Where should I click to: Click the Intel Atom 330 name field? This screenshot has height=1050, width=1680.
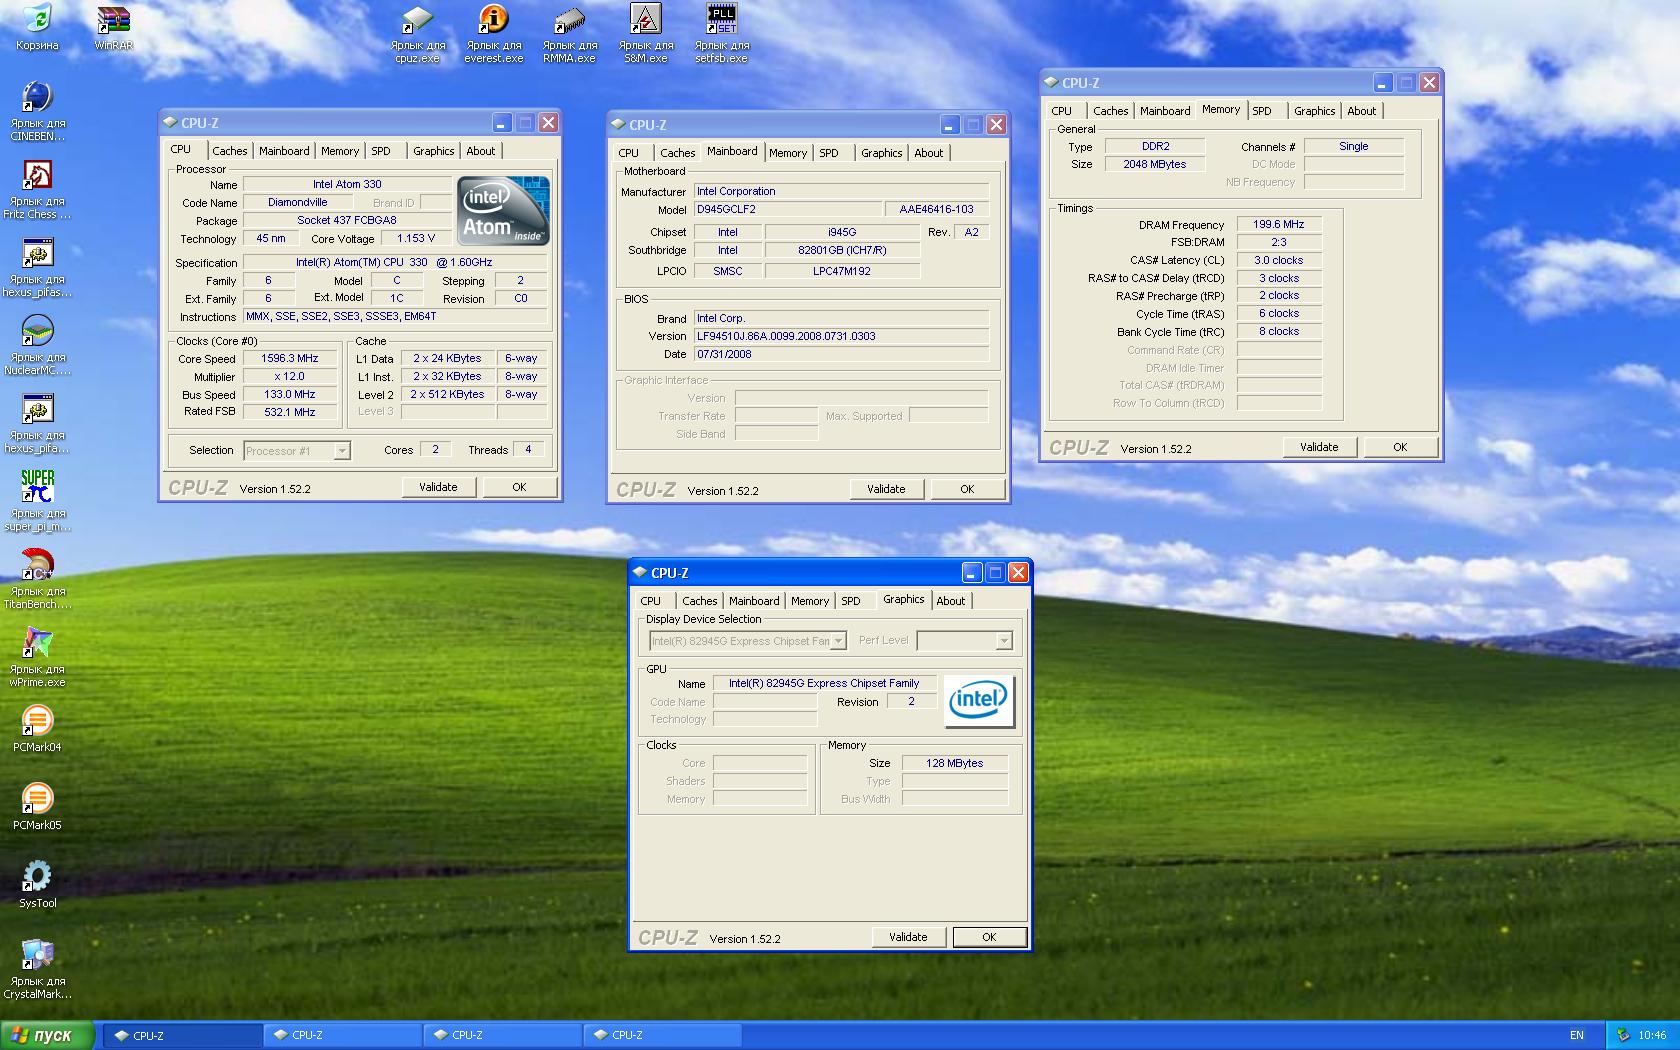(347, 184)
